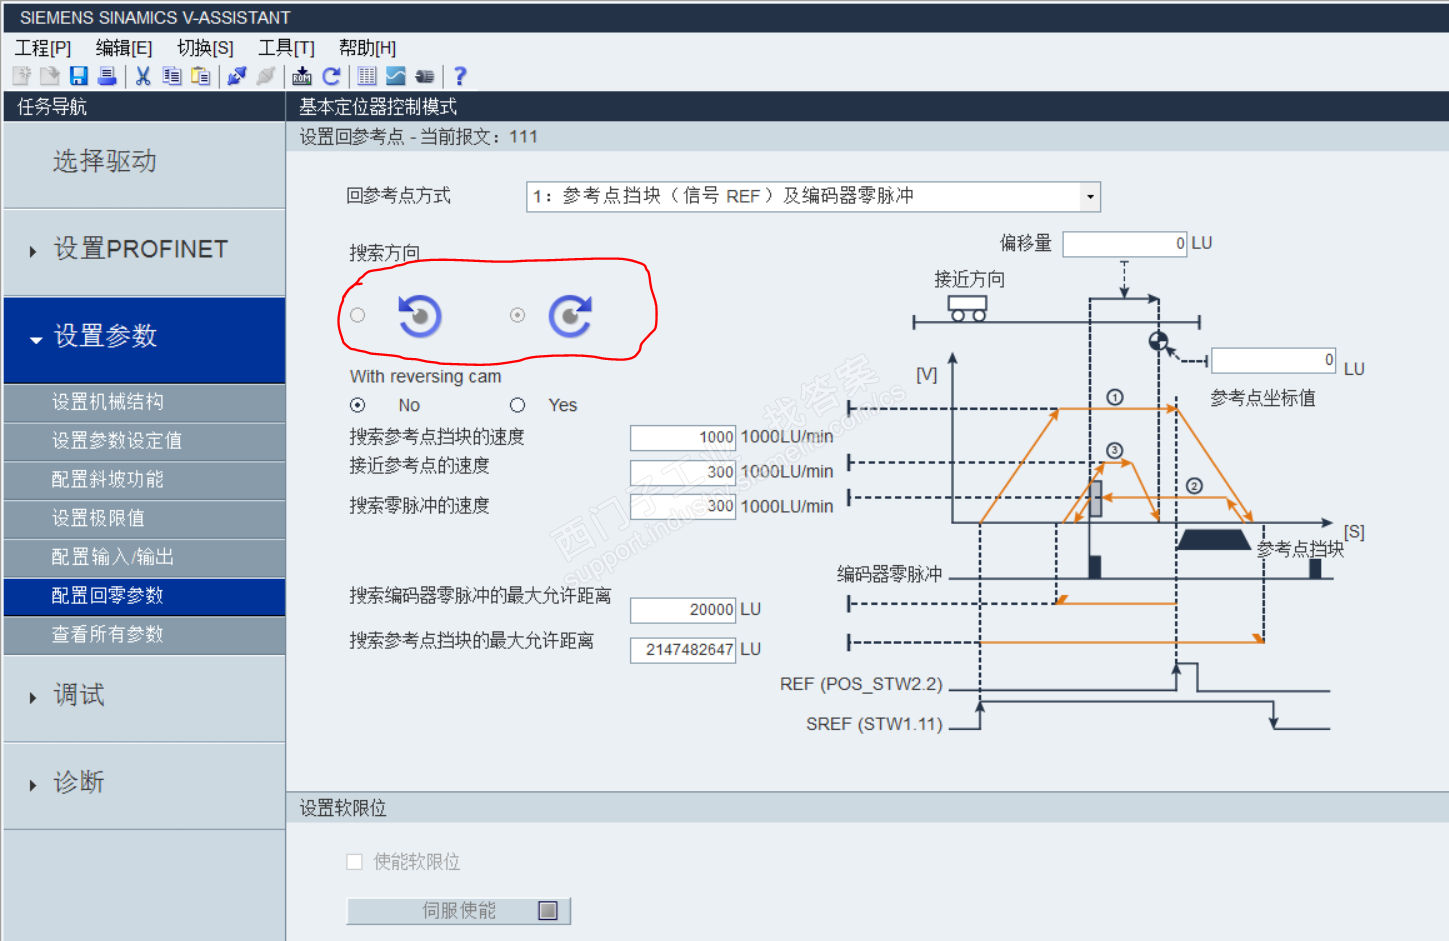Click the Open project toolbar icon
The image size is (1449, 941).
[x=49, y=76]
